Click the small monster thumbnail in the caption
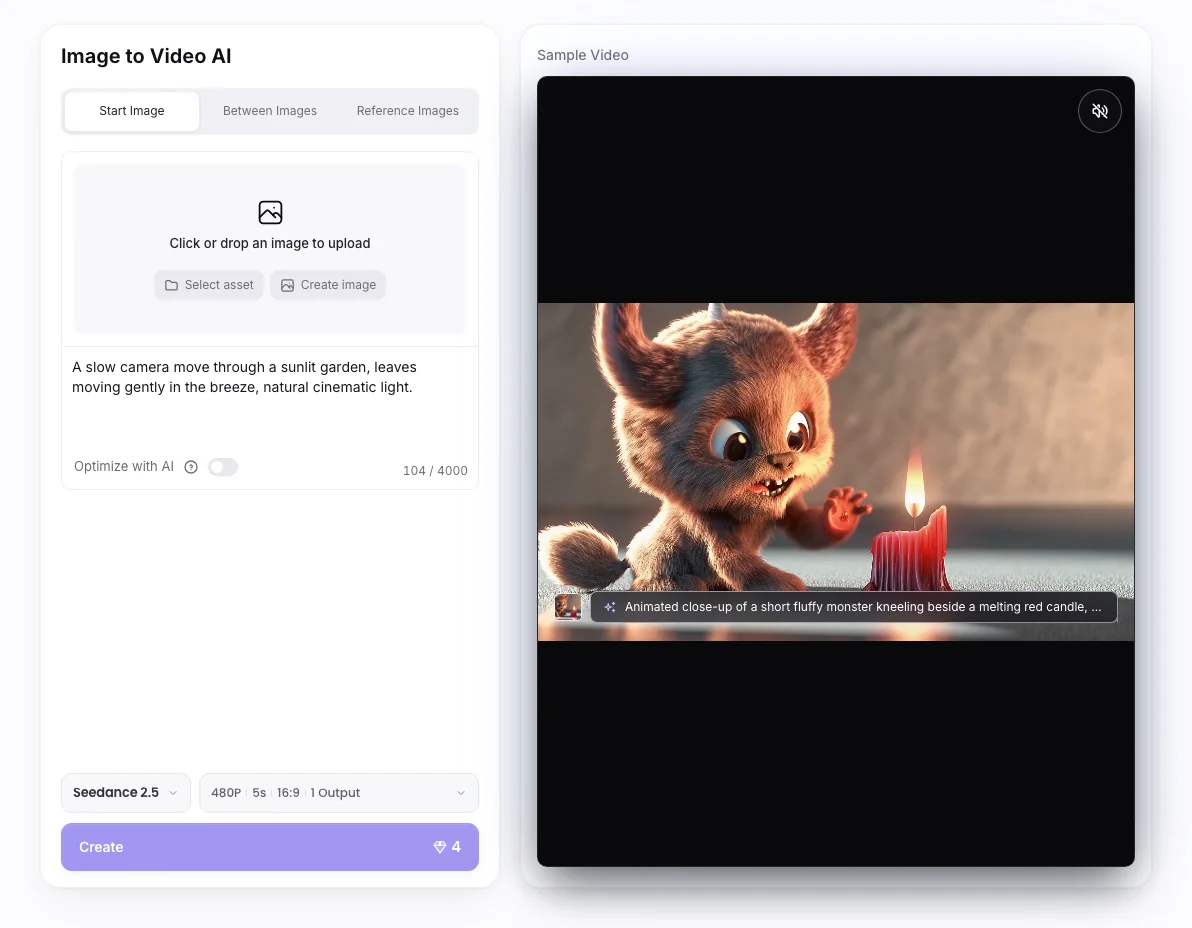 (x=568, y=607)
